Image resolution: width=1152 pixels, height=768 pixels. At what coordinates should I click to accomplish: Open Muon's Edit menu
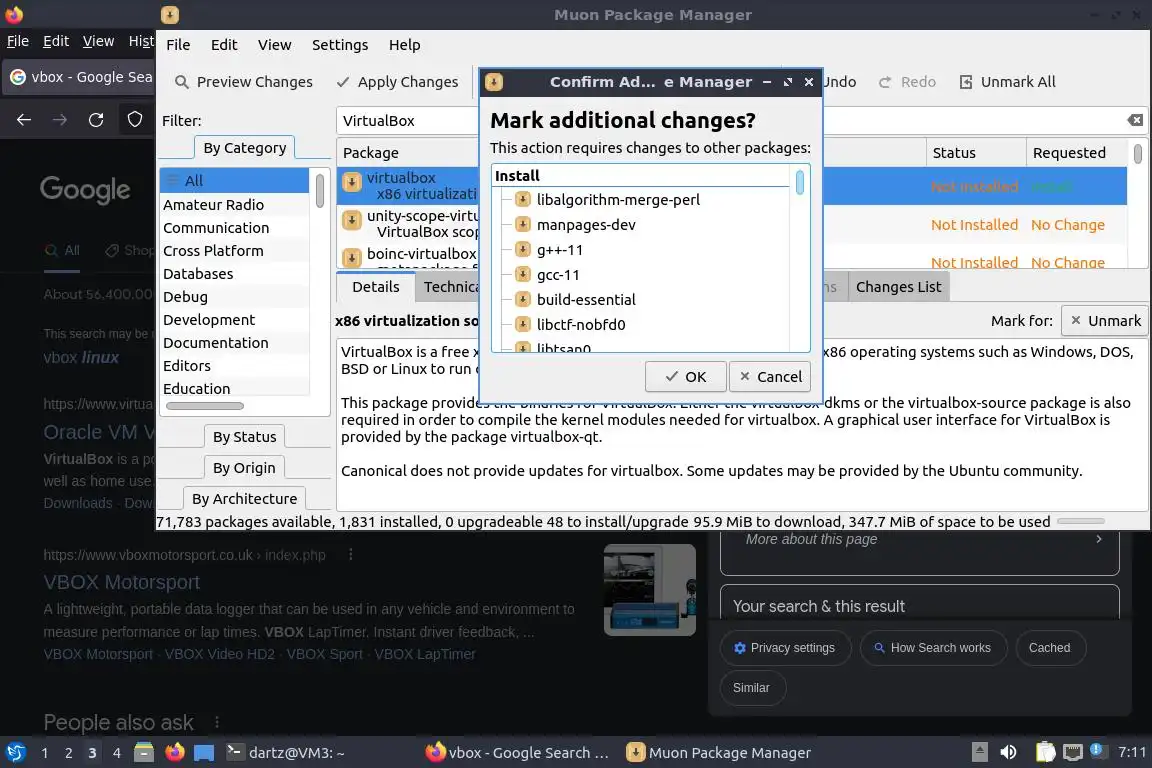[x=224, y=45]
